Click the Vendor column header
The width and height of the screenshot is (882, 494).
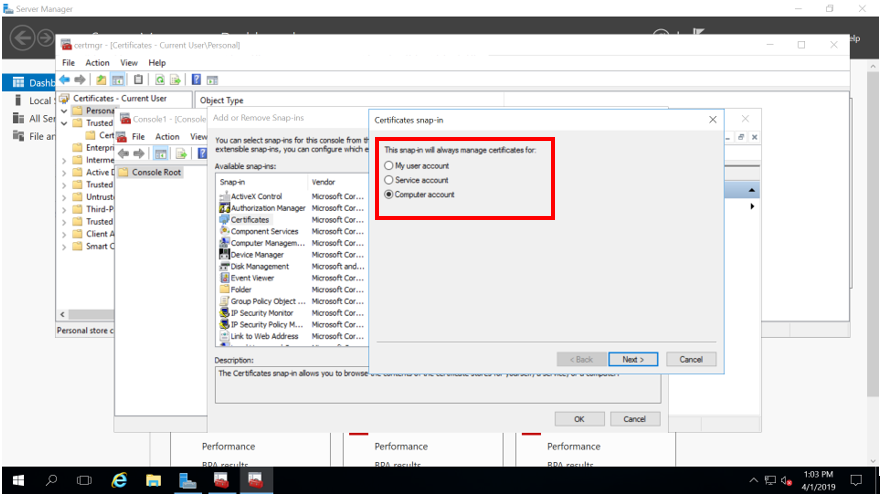pyautogui.click(x=338, y=182)
